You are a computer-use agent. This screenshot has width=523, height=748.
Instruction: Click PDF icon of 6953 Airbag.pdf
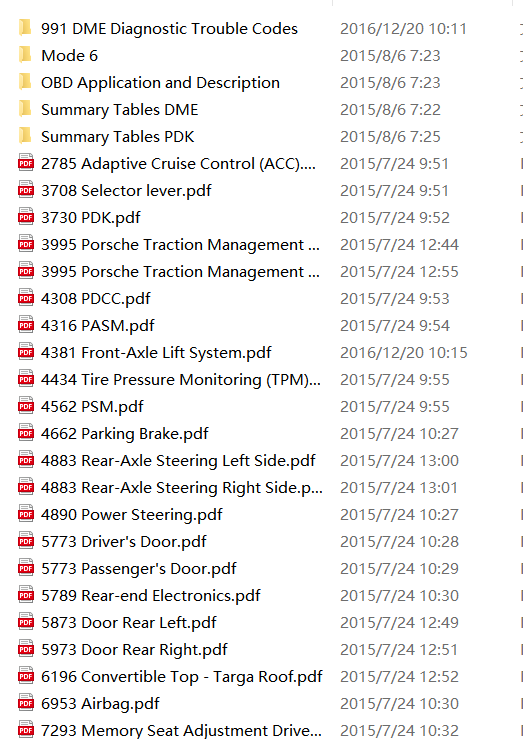coord(26,703)
